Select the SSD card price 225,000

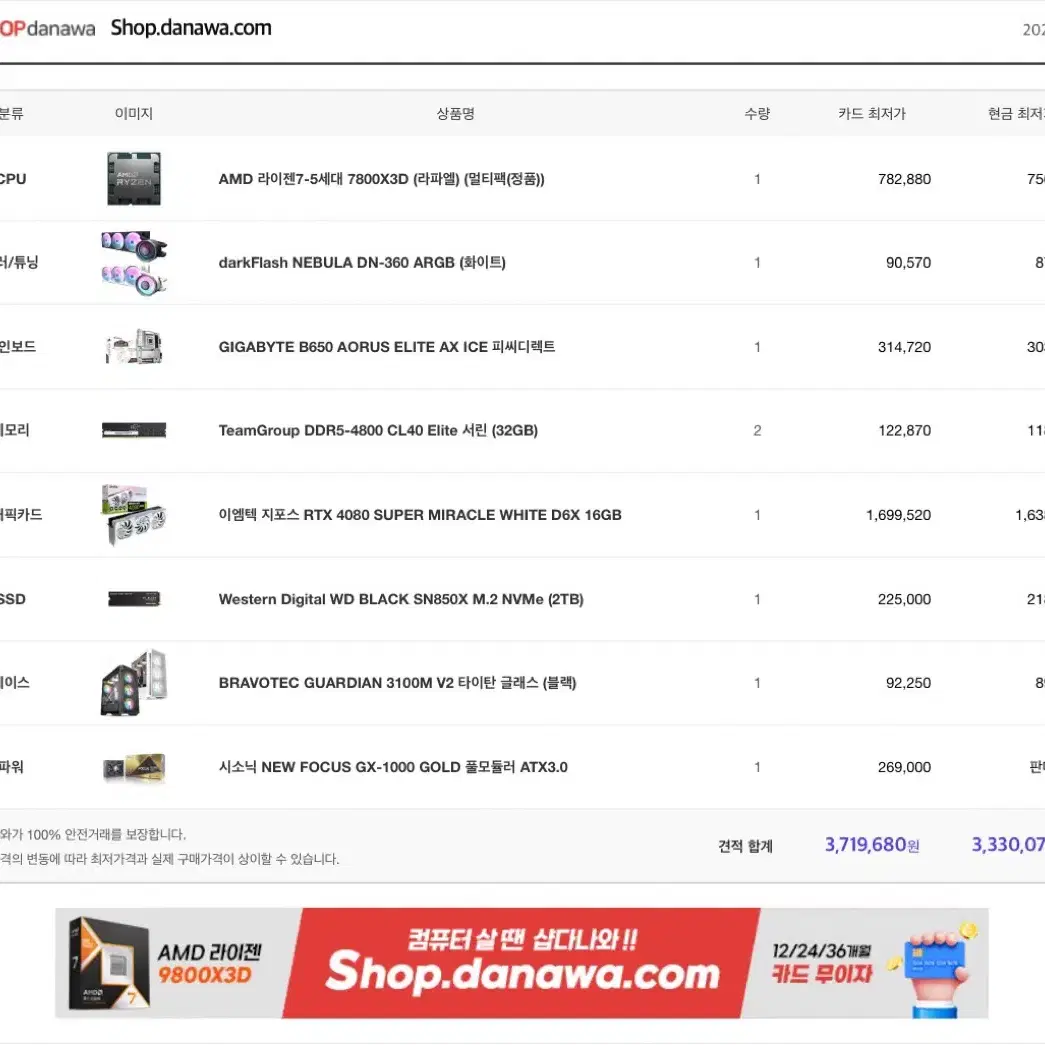pyautogui.click(x=904, y=599)
